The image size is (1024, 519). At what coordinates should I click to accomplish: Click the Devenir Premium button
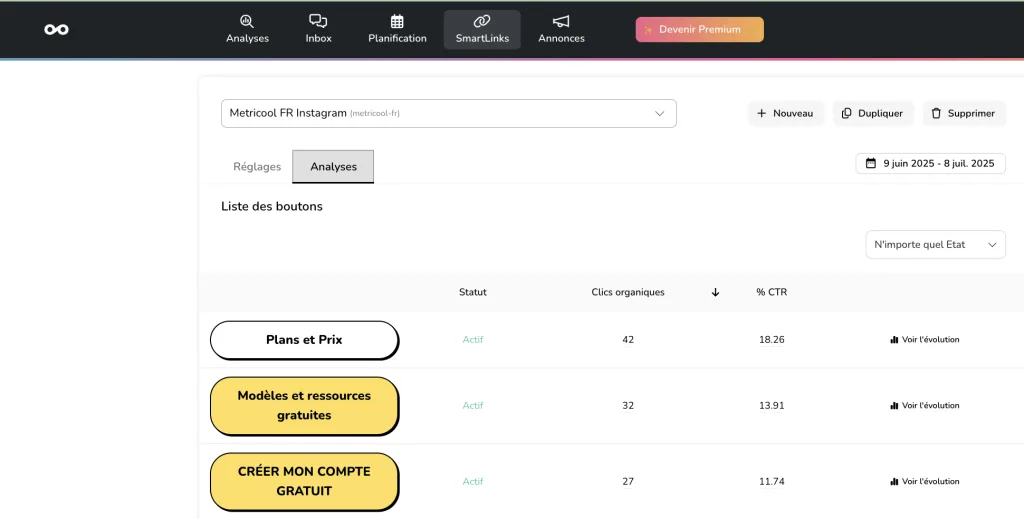699,30
